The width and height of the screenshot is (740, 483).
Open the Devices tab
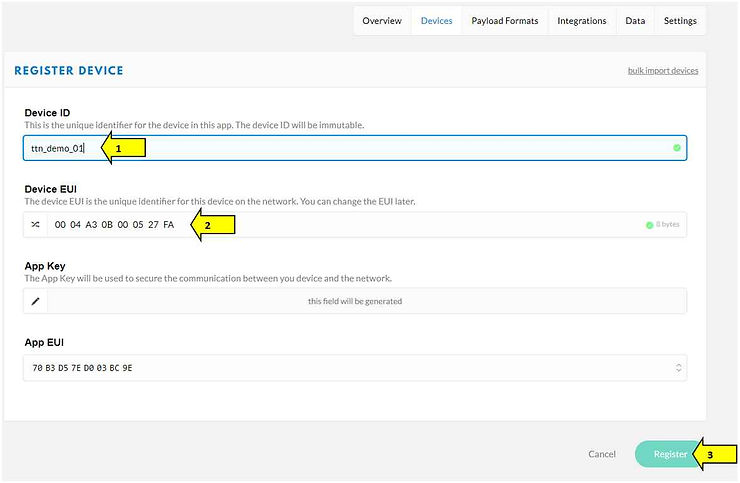click(x=436, y=21)
